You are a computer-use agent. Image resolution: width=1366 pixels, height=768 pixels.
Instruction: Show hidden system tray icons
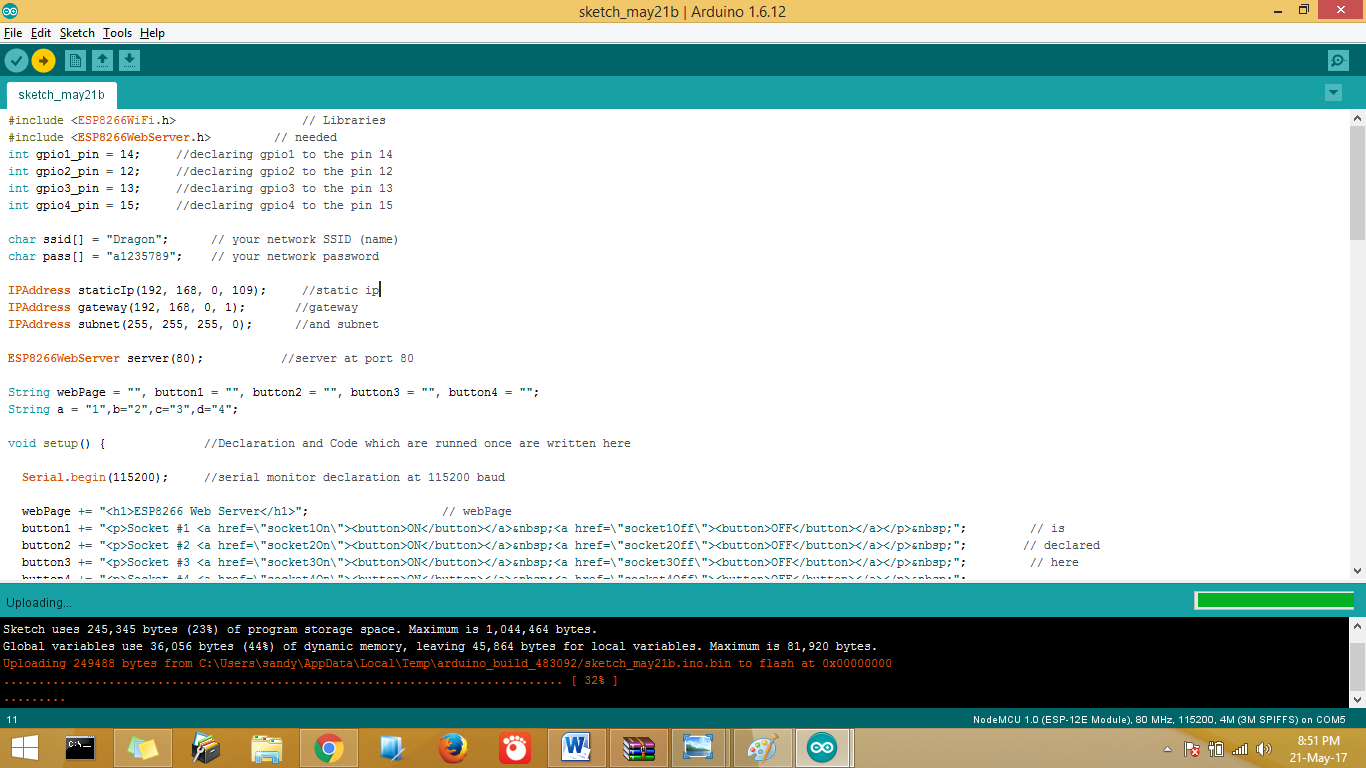tap(1167, 749)
